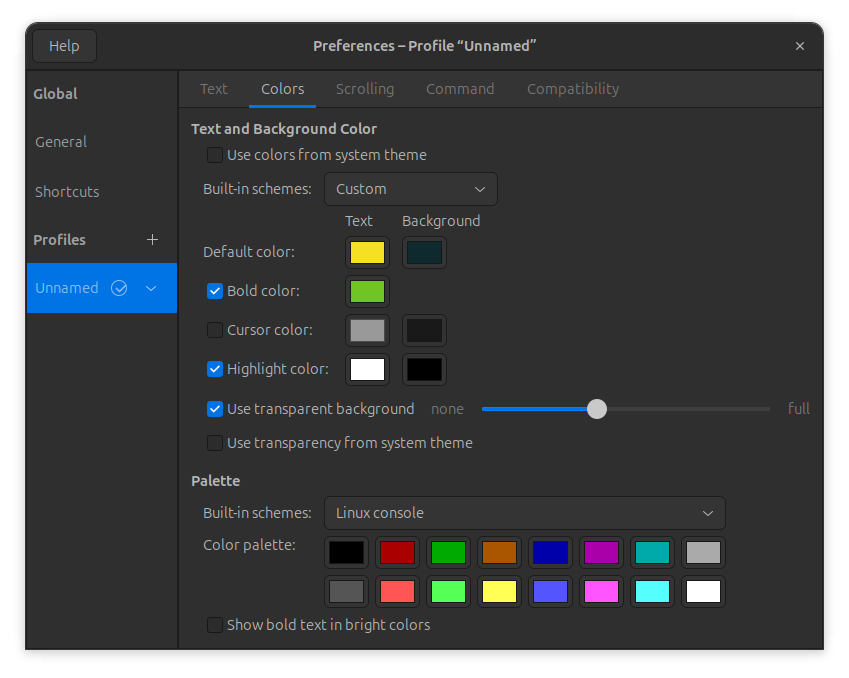The image size is (849, 678).
Task: Click the green bold color swatch
Action: (x=367, y=291)
